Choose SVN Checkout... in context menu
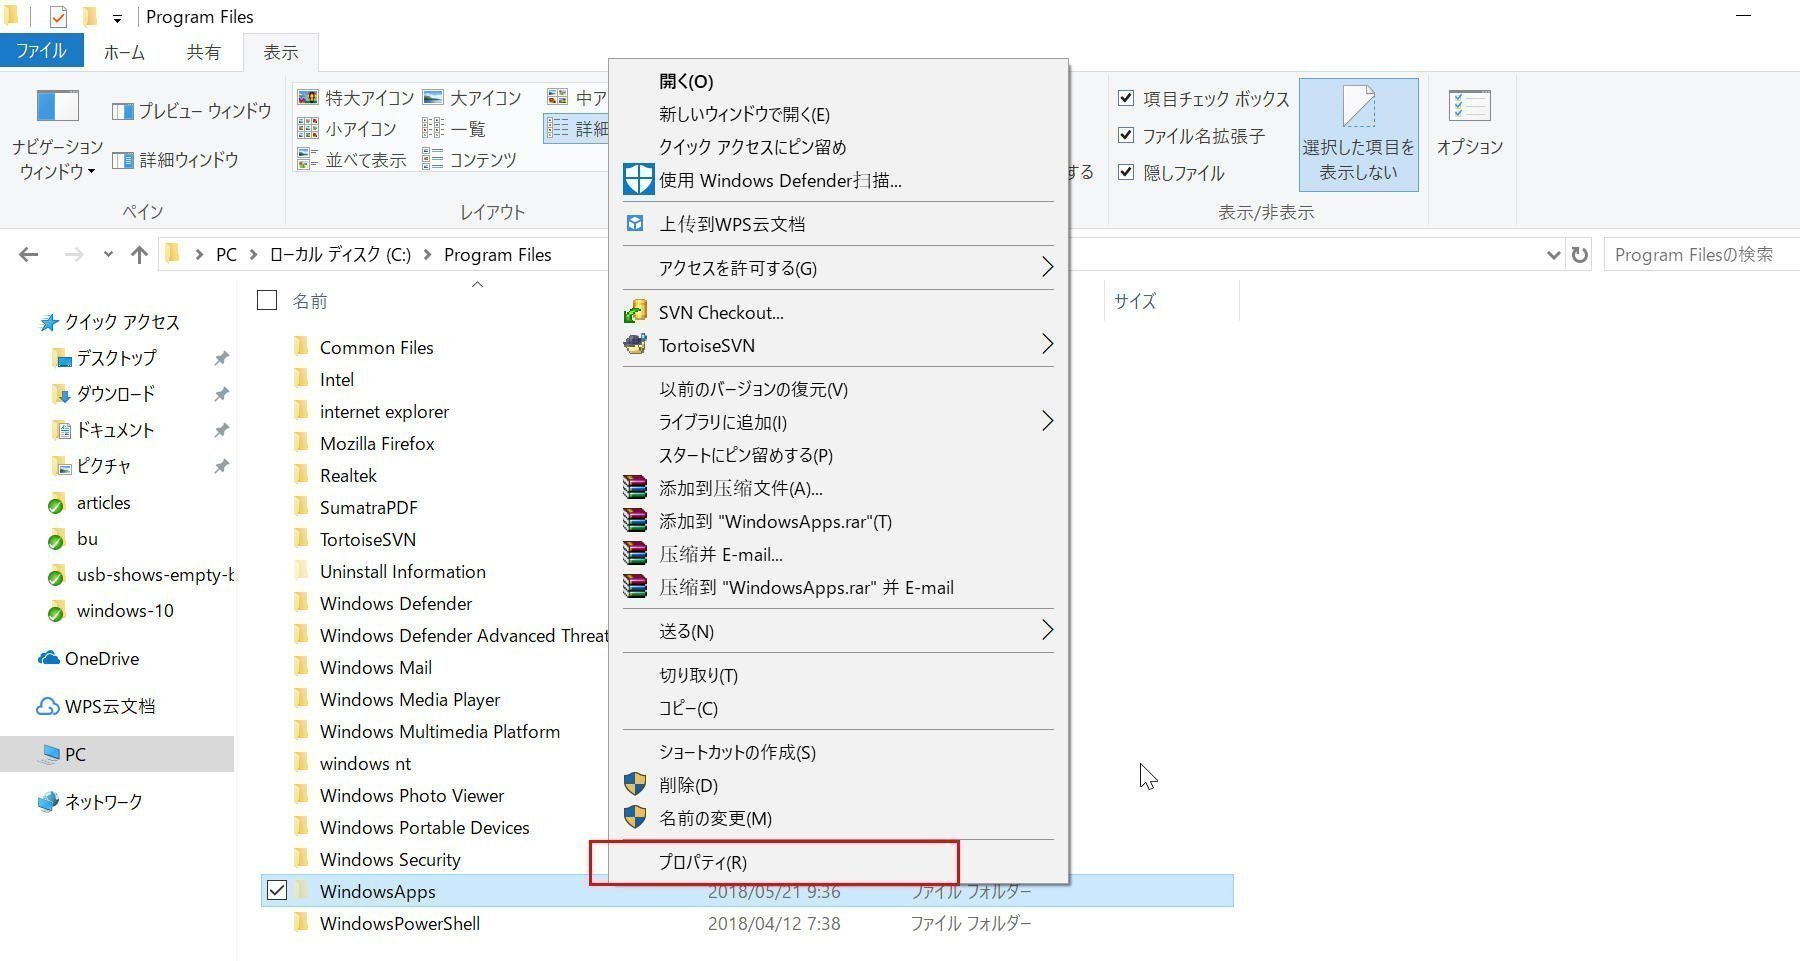 click(x=838, y=312)
